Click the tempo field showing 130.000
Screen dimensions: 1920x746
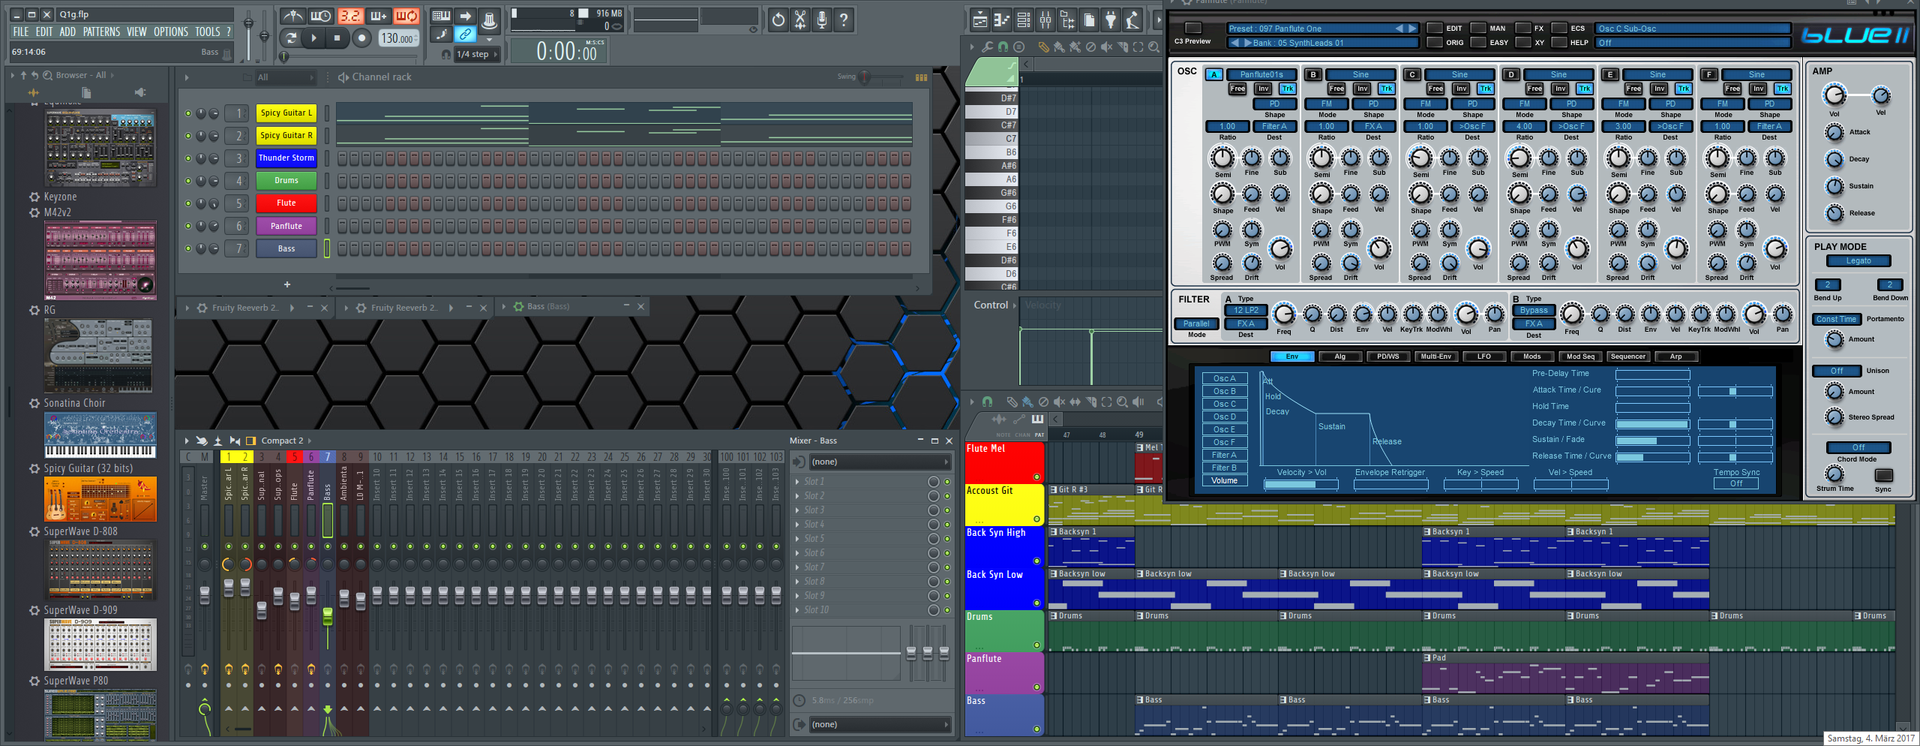tap(397, 38)
